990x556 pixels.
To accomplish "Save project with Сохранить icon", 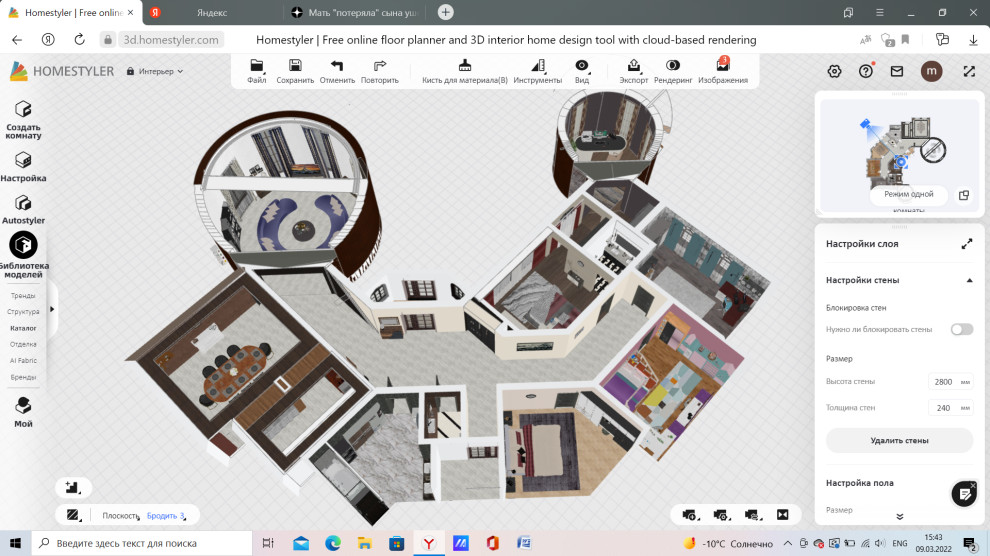I will [295, 71].
